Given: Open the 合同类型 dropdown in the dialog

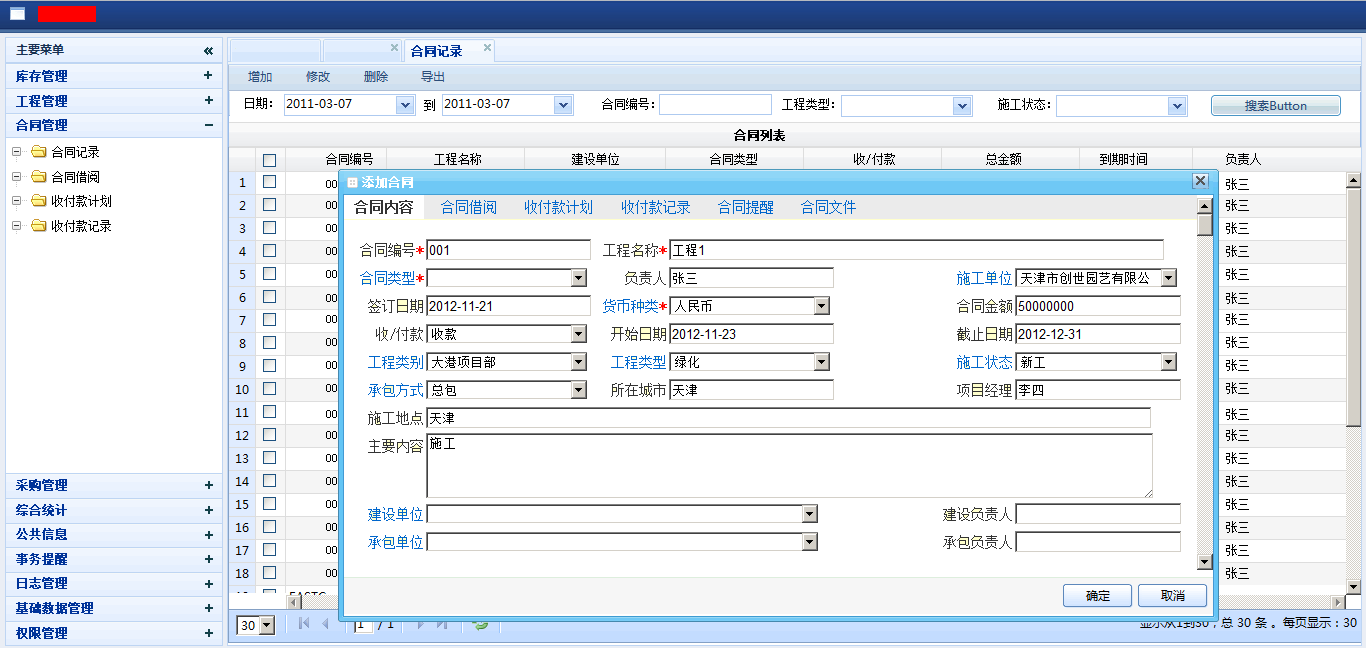Looking at the screenshot, I should click(x=579, y=278).
